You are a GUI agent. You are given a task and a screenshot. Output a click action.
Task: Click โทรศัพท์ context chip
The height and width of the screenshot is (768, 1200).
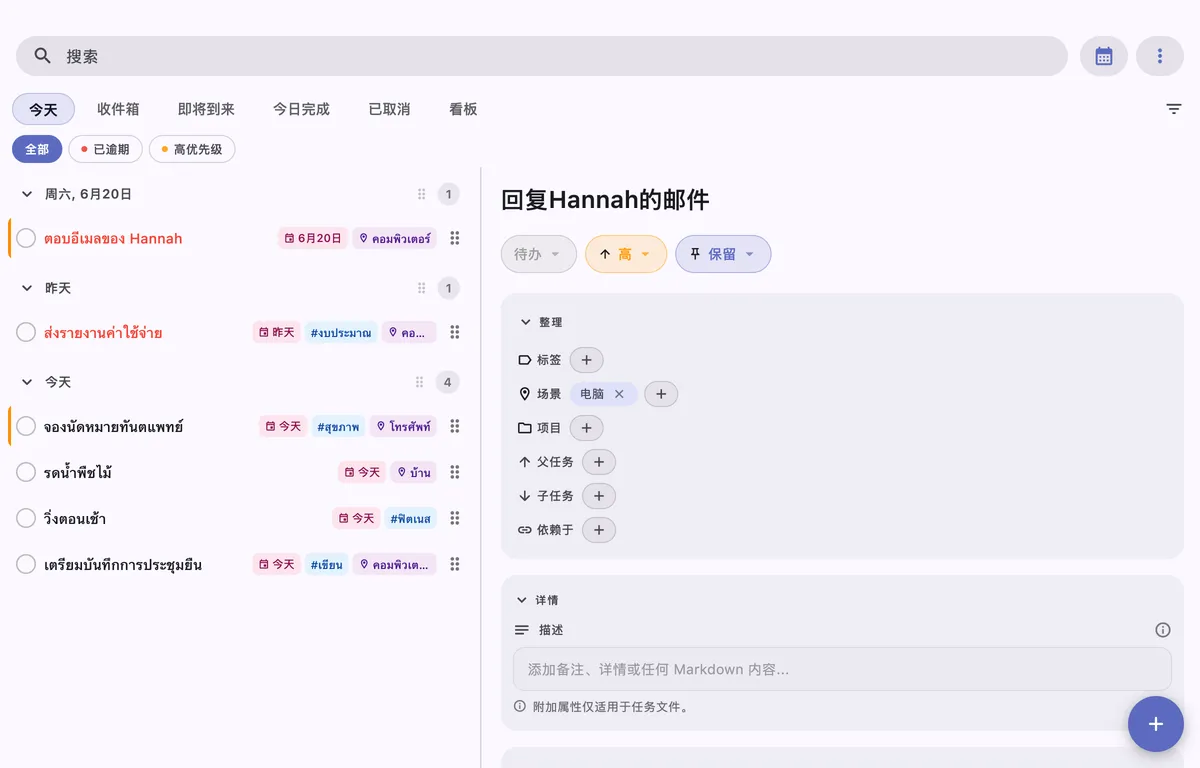(404, 426)
